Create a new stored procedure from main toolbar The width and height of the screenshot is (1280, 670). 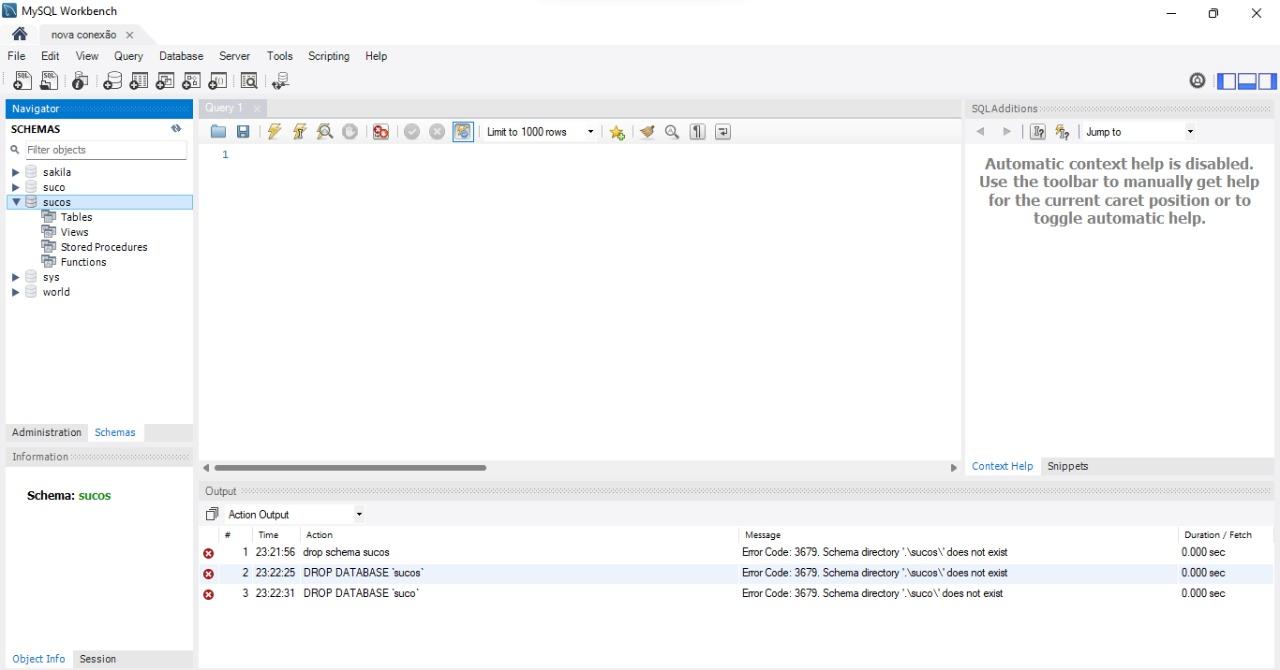coord(191,81)
